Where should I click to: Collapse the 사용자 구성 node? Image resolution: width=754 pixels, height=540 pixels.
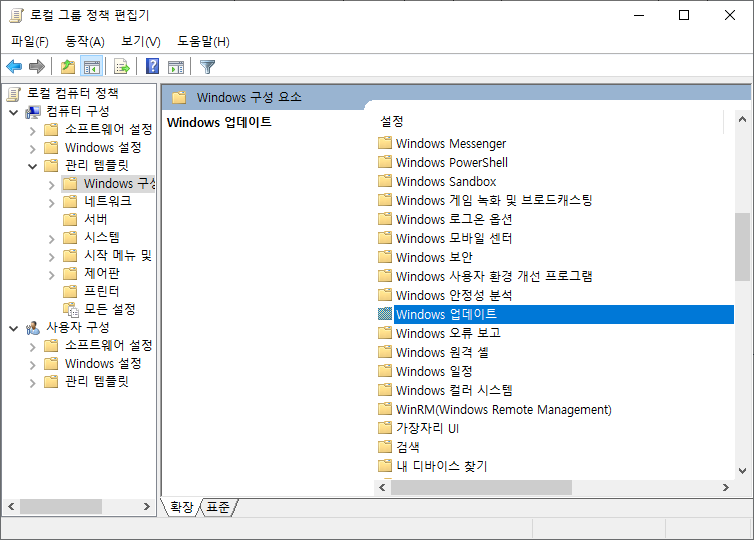click(x=13, y=328)
